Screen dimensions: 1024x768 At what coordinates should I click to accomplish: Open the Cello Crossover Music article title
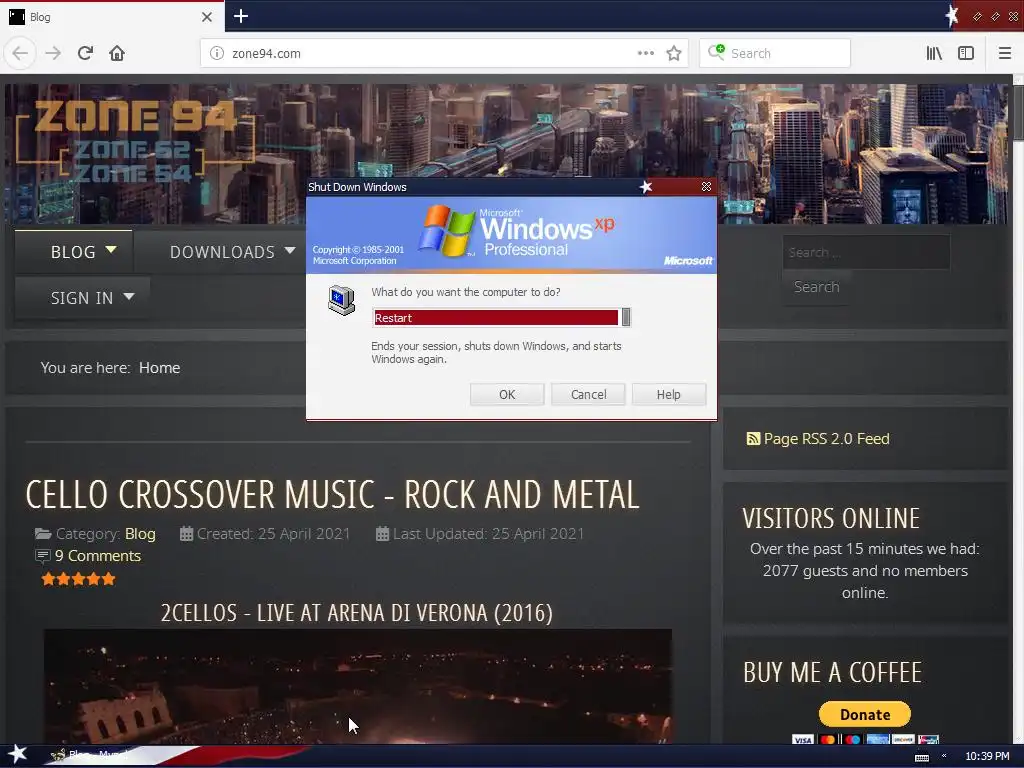click(x=332, y=494)
